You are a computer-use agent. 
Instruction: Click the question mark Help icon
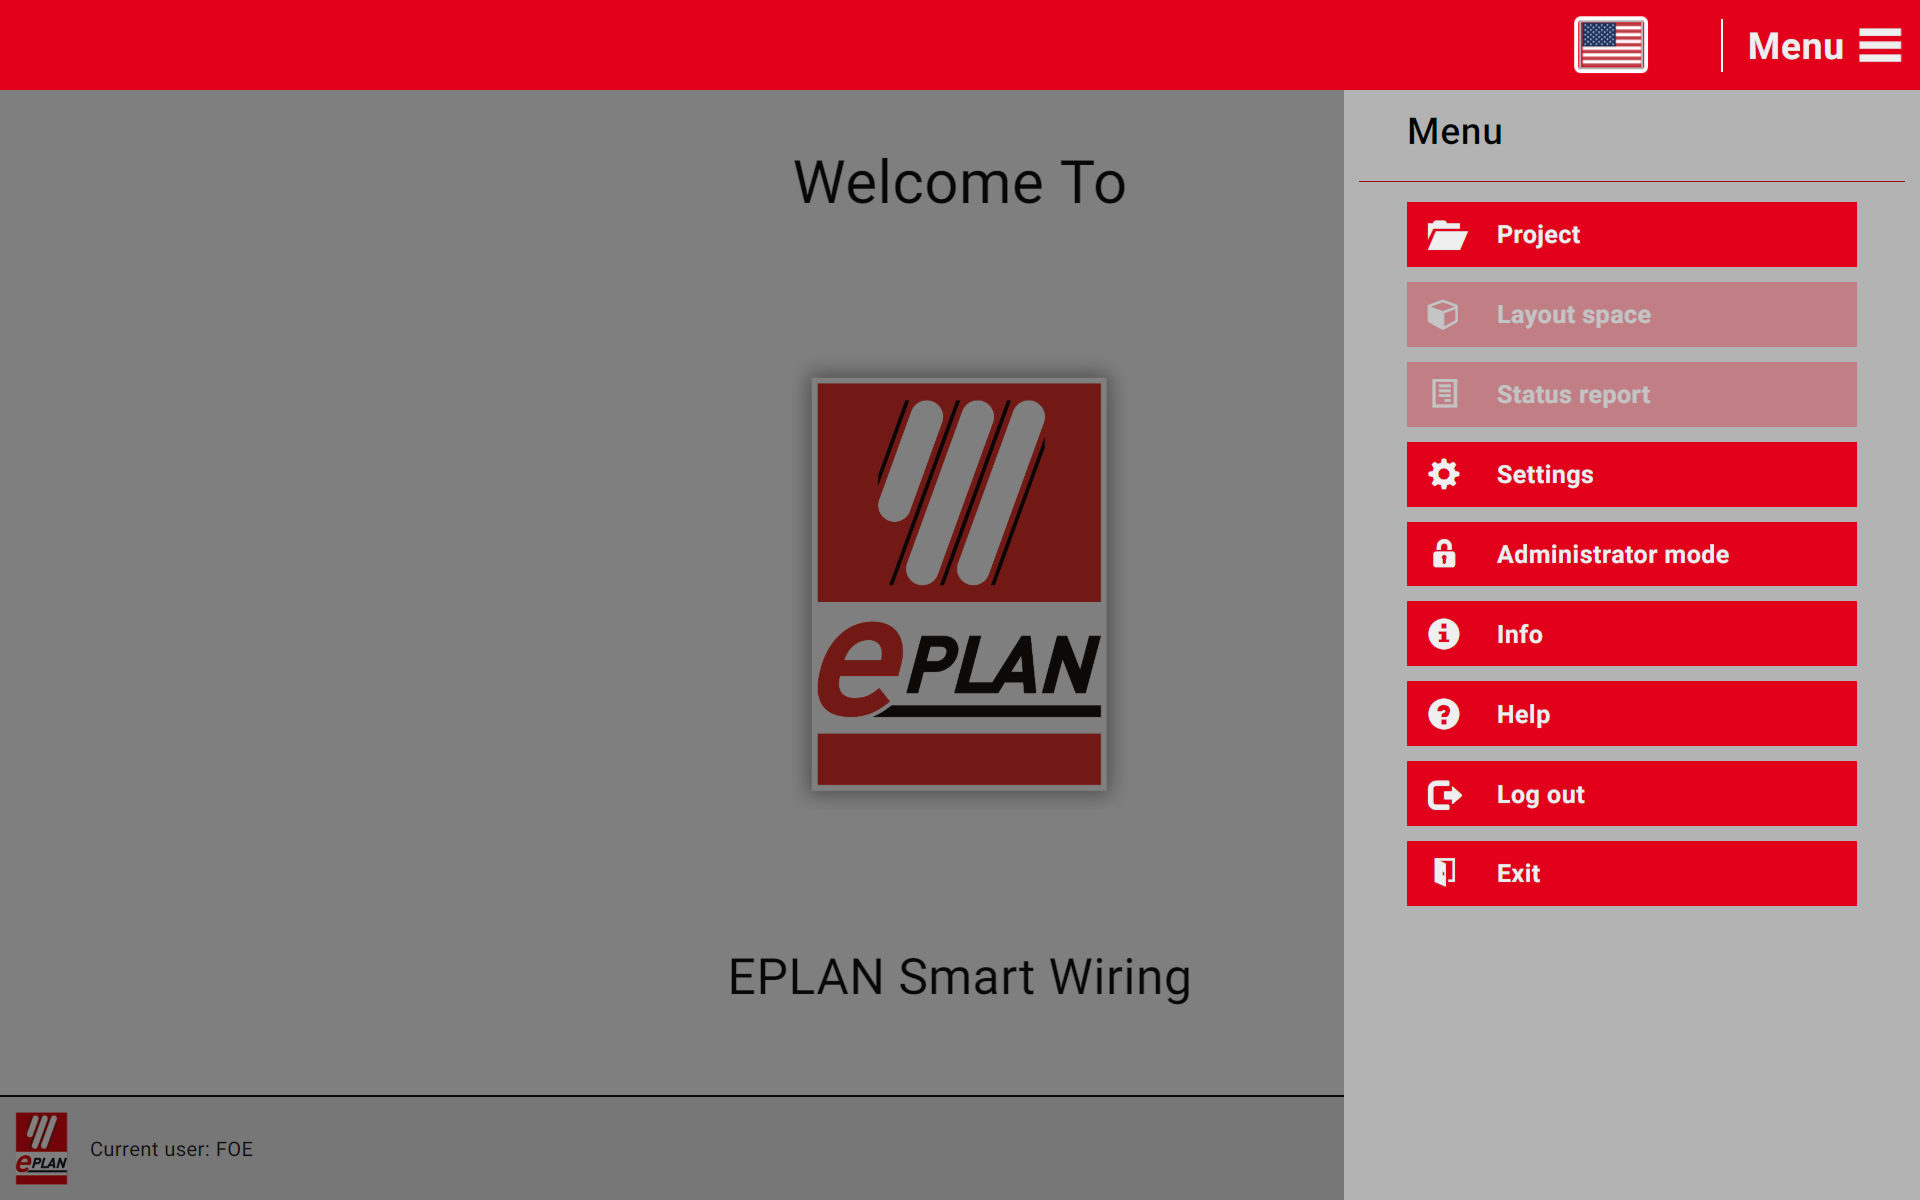coord(1443,714)
